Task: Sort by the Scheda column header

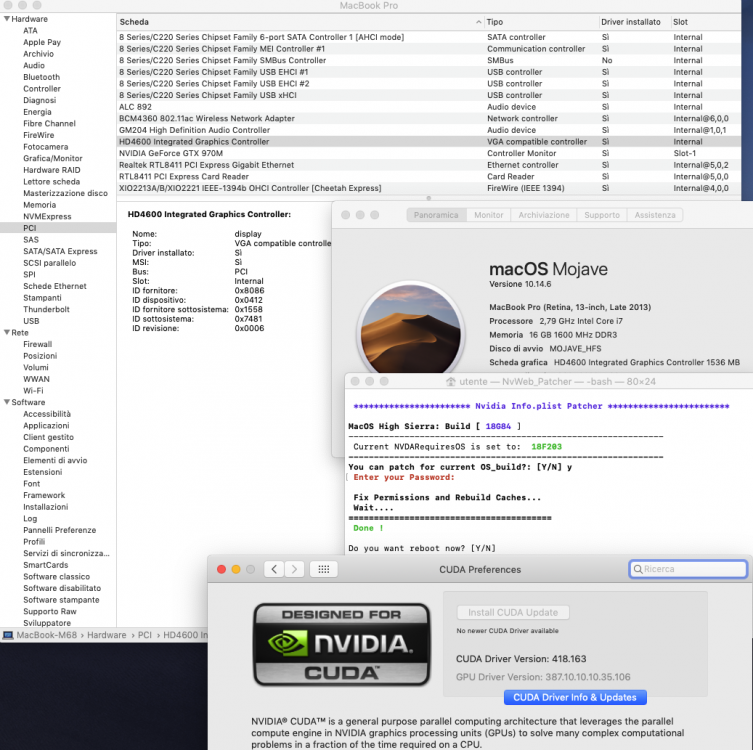Action: coord(300,22)
